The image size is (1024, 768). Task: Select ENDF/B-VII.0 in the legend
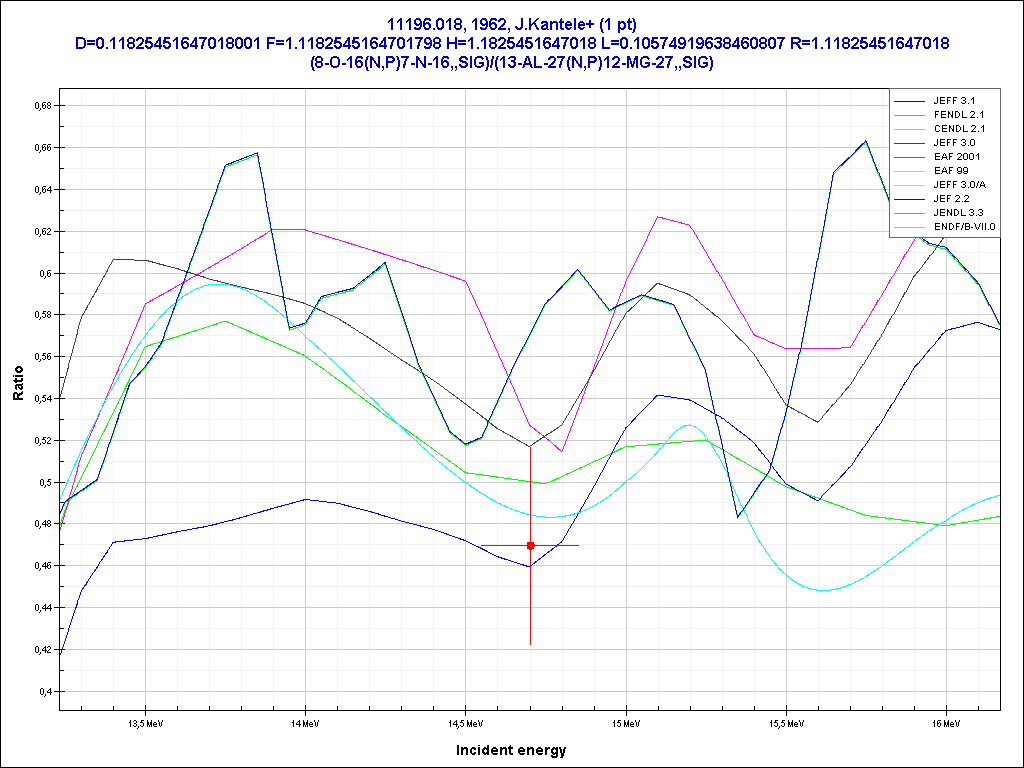[x=964, y=227]
